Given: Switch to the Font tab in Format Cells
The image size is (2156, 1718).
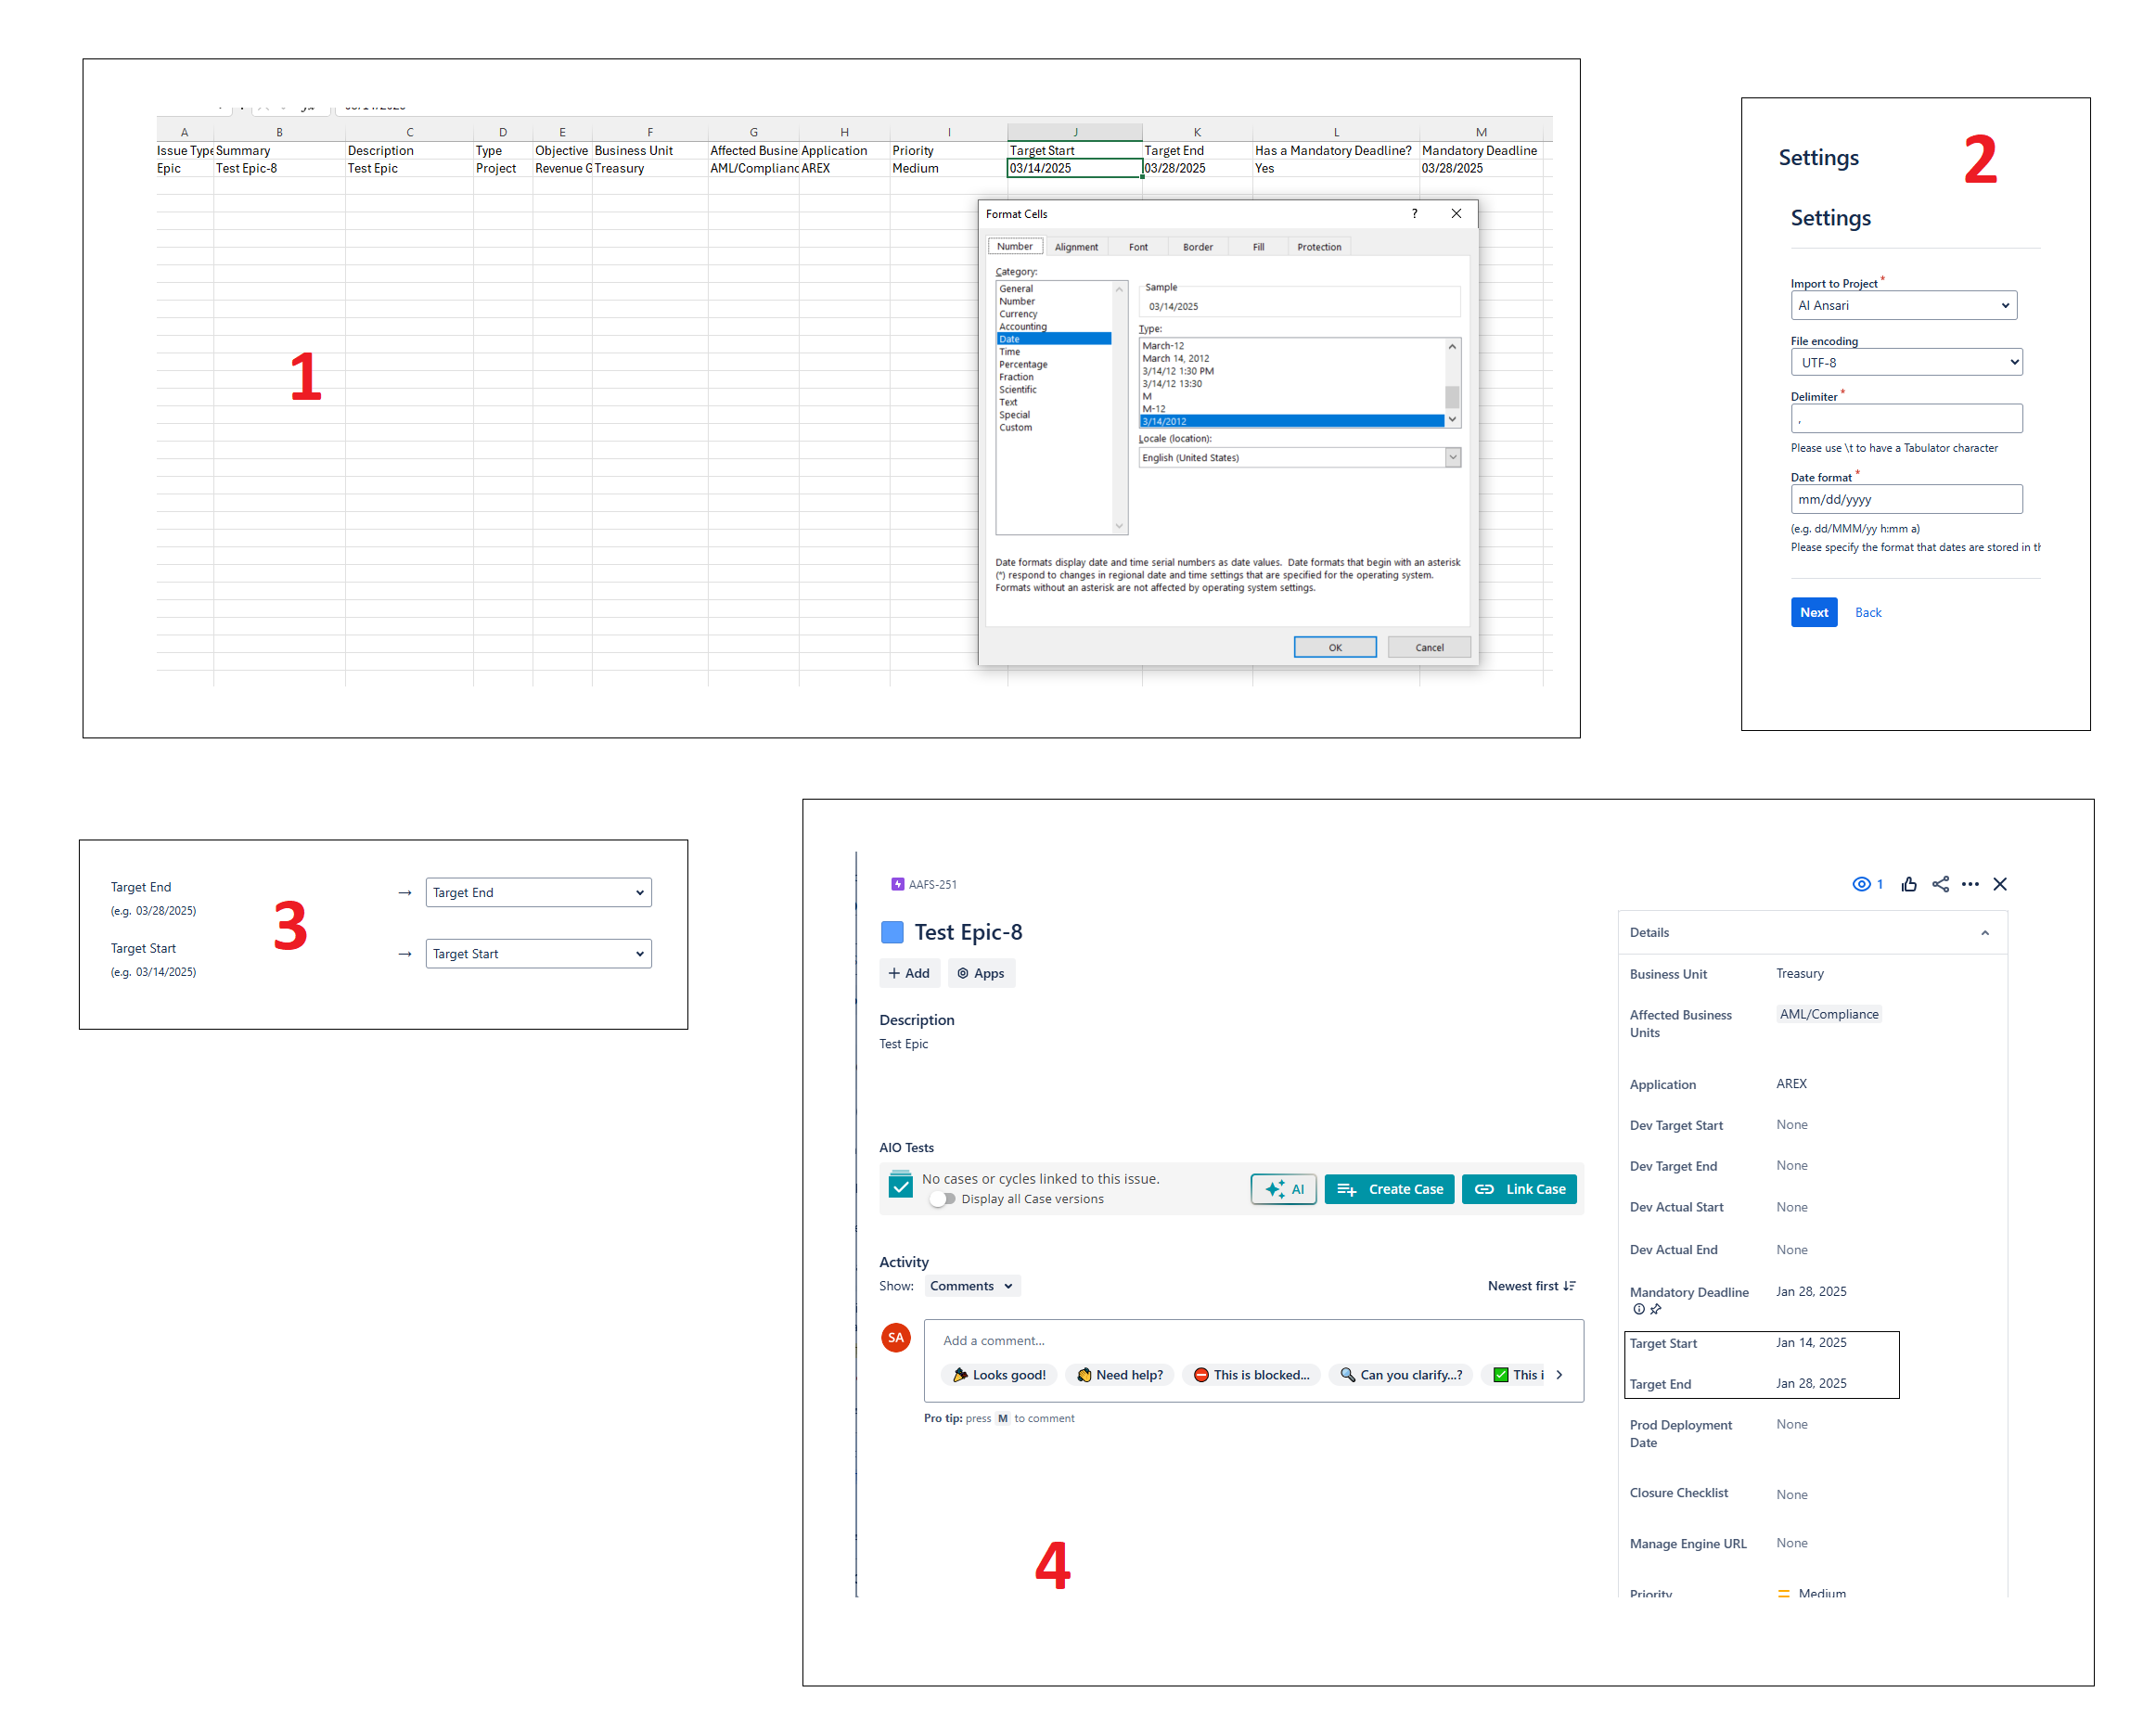Looking at the screenshot, I should click(x=1138, y=246).
